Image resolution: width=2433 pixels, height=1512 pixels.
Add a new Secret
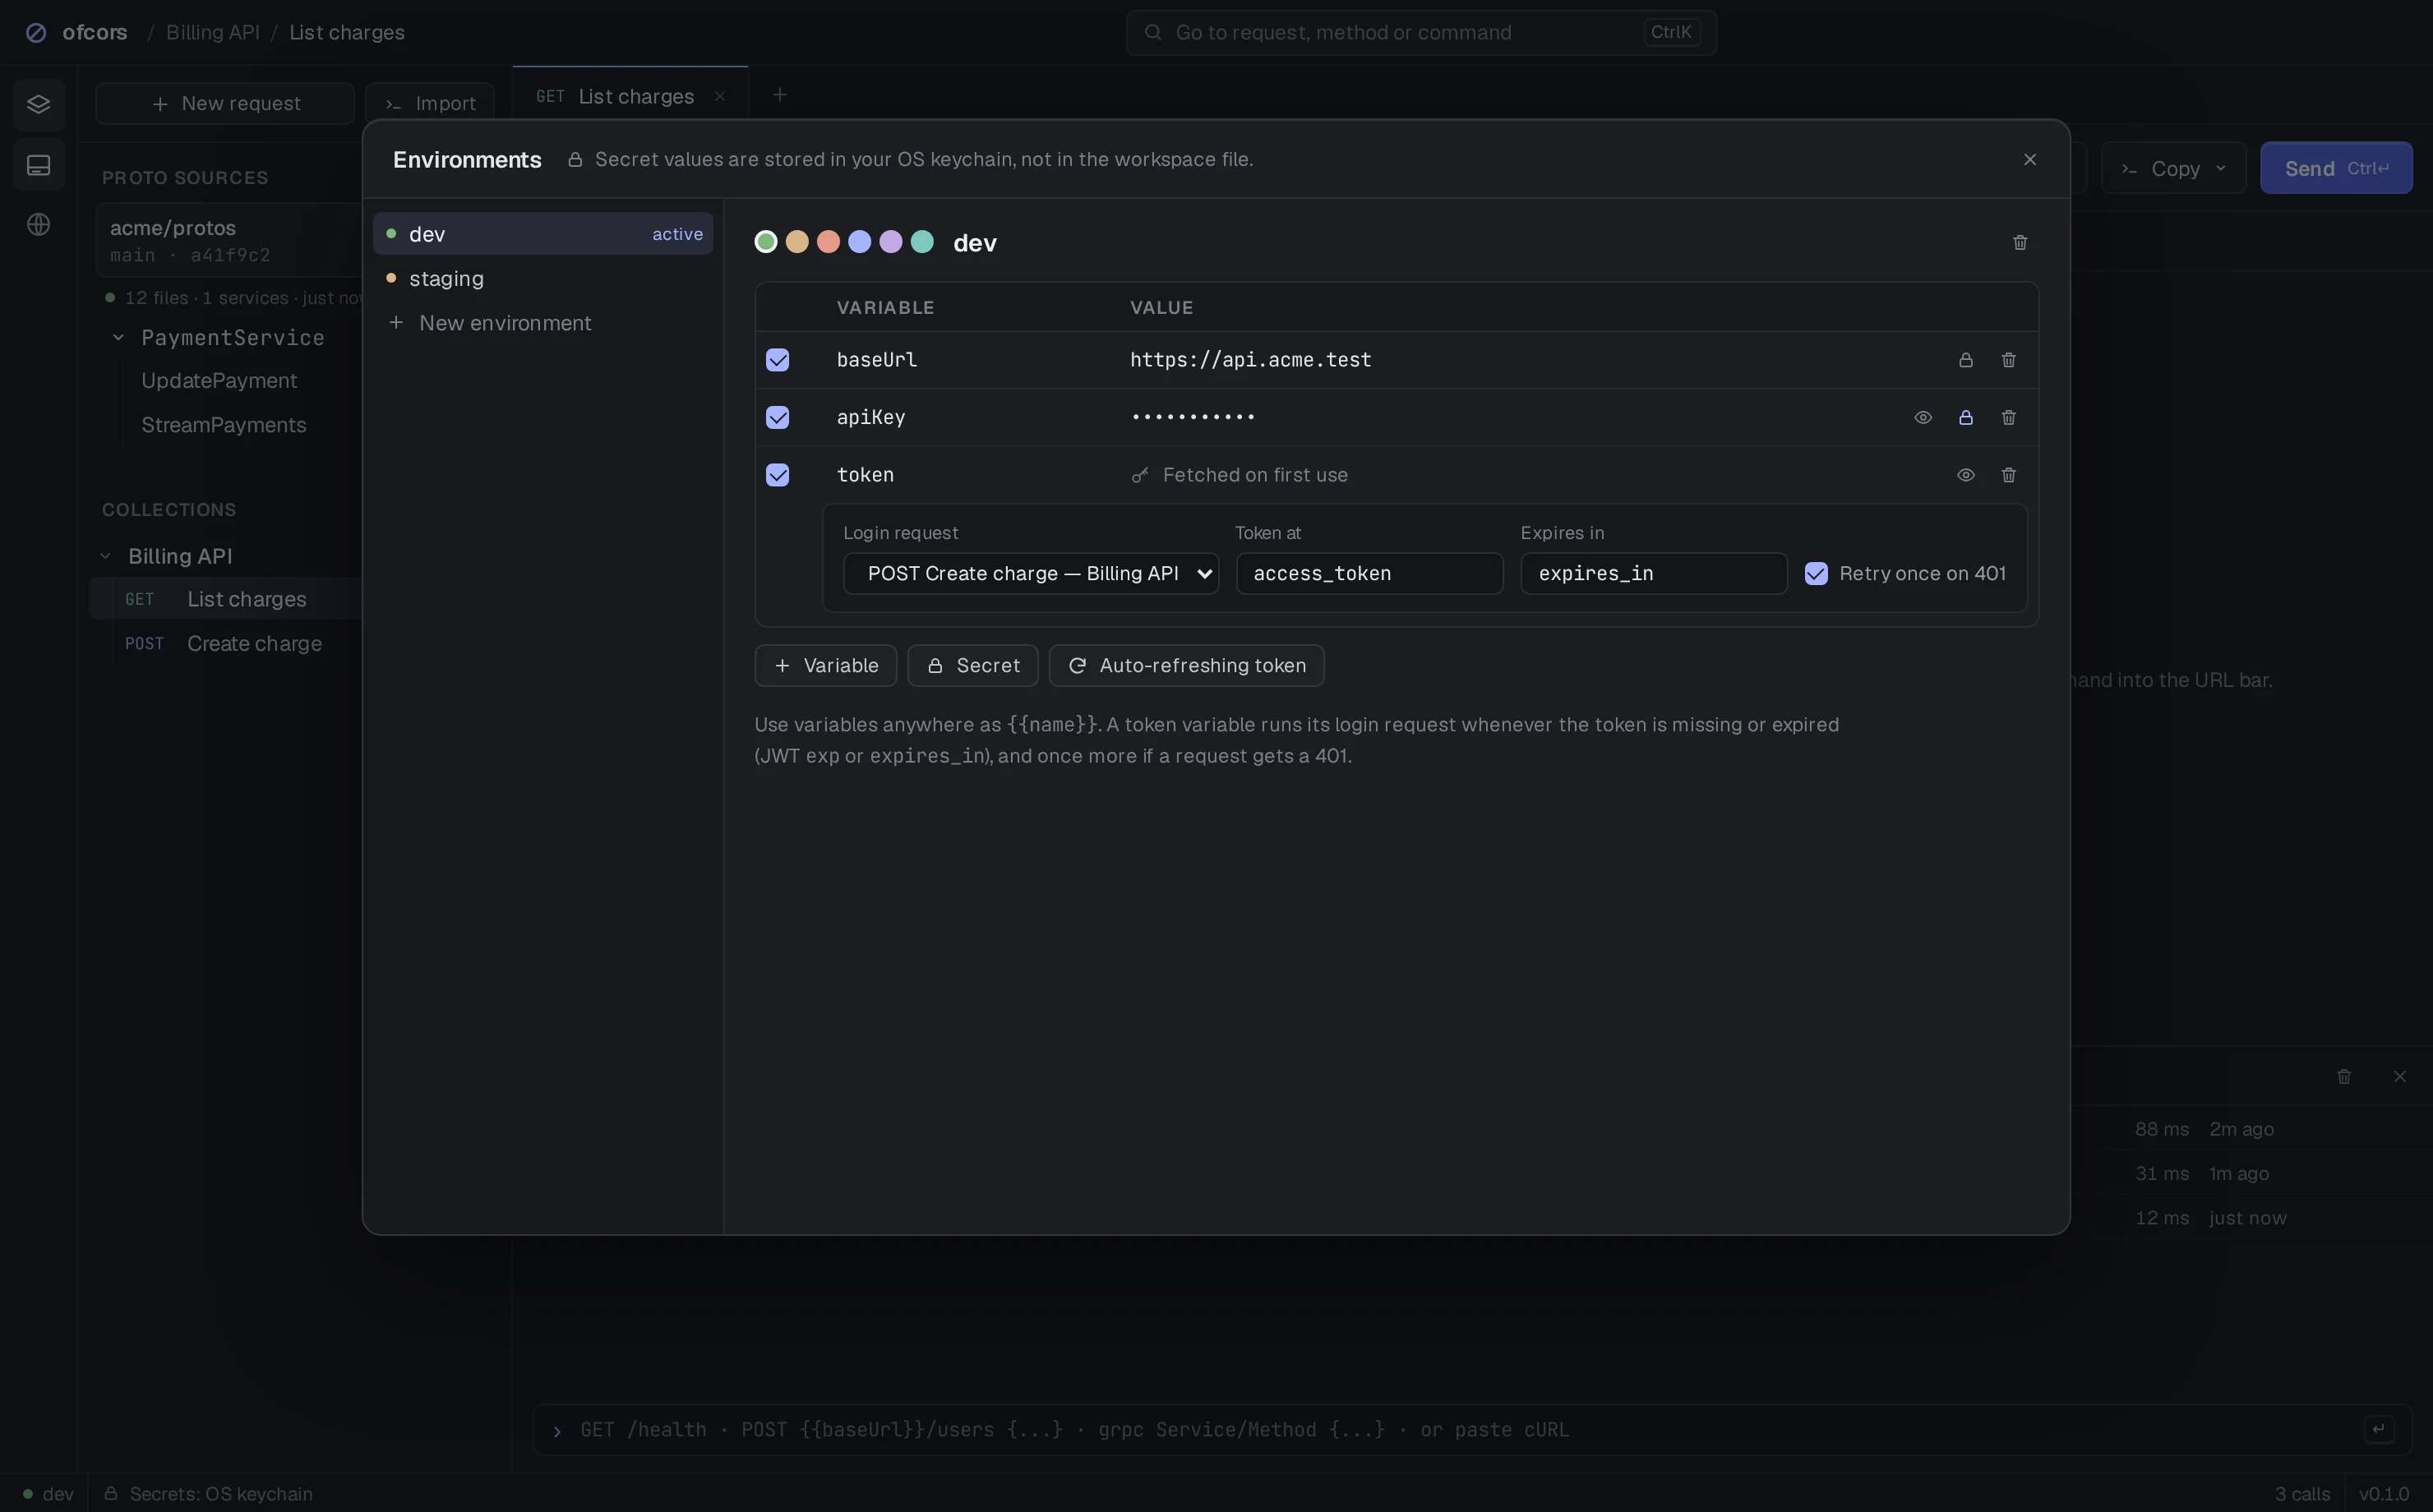pos(972,666)
